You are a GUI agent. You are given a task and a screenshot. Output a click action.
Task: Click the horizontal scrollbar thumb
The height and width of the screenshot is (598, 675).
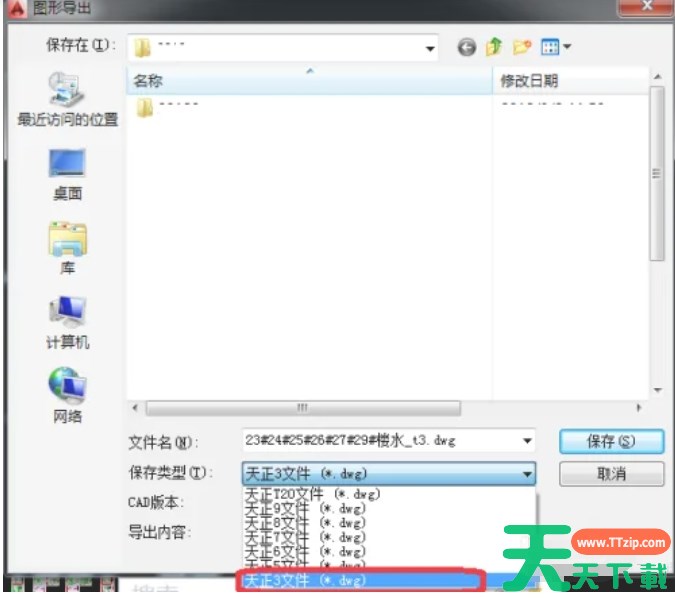coord(303,408)
